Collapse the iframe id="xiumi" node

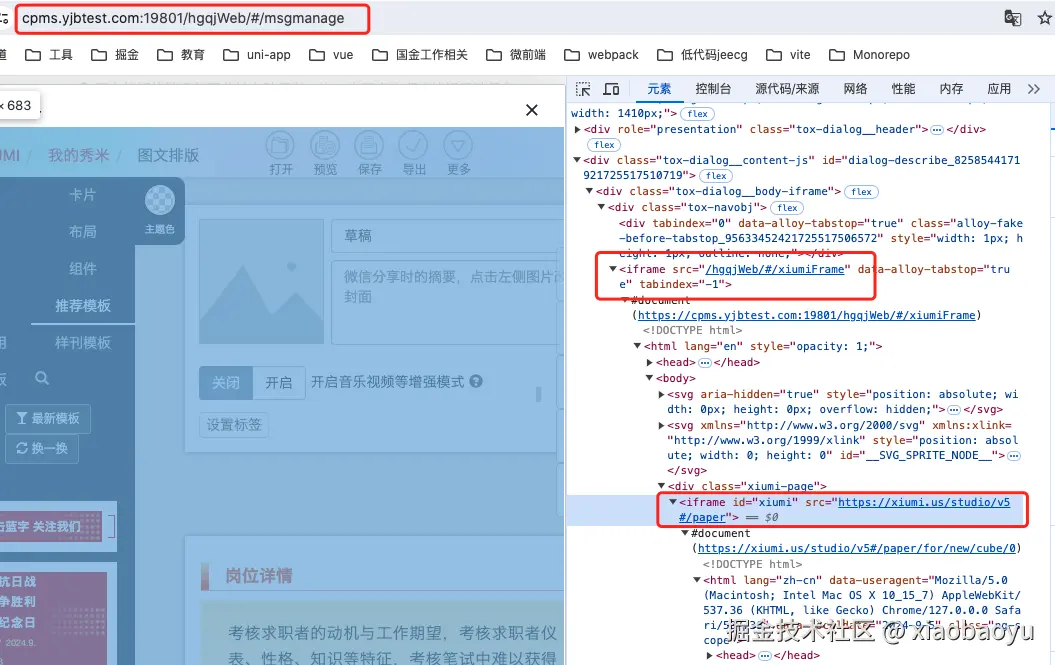coord(673,502)
